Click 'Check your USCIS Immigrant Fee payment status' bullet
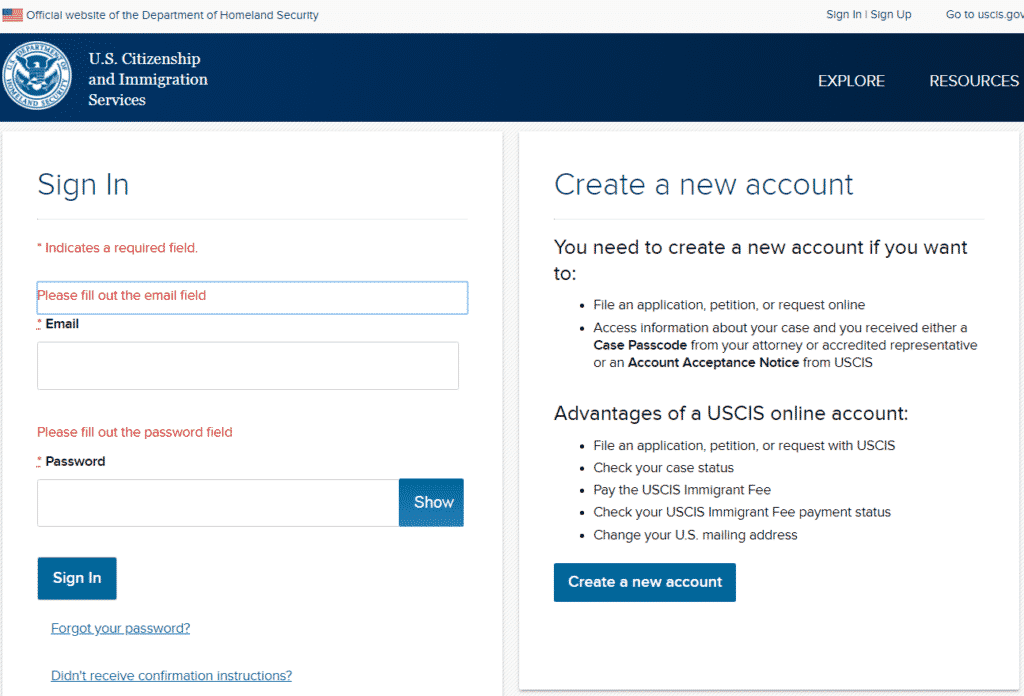1024x696 pixels. click(x=742, y=513)
